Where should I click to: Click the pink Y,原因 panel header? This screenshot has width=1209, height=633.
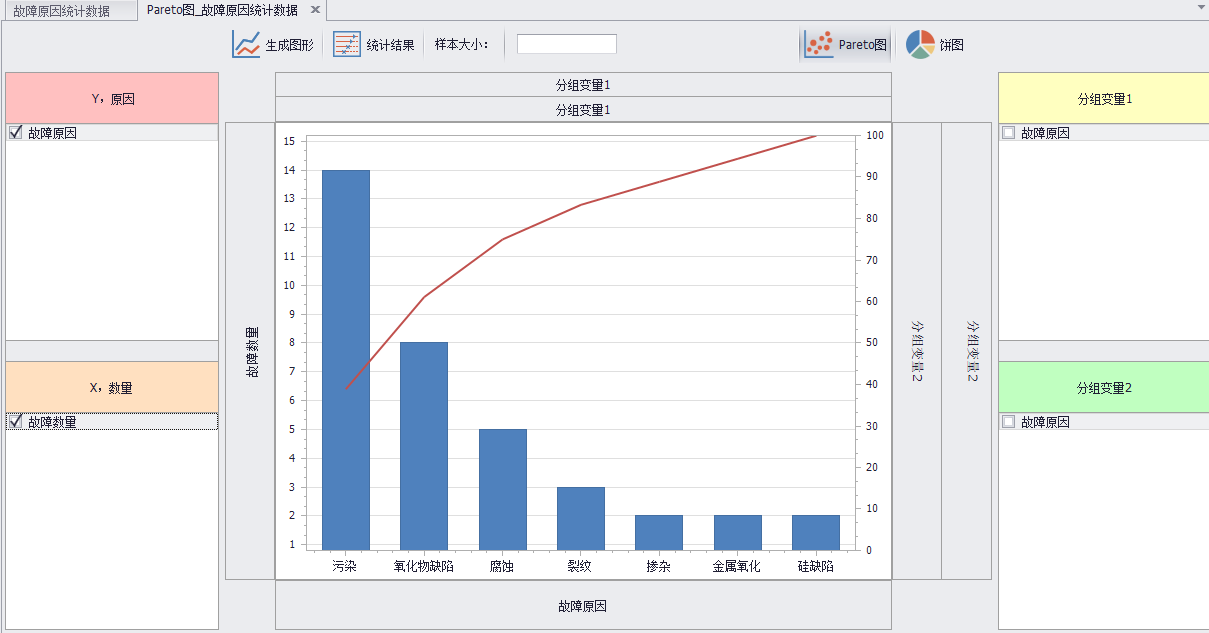(111, 97)
